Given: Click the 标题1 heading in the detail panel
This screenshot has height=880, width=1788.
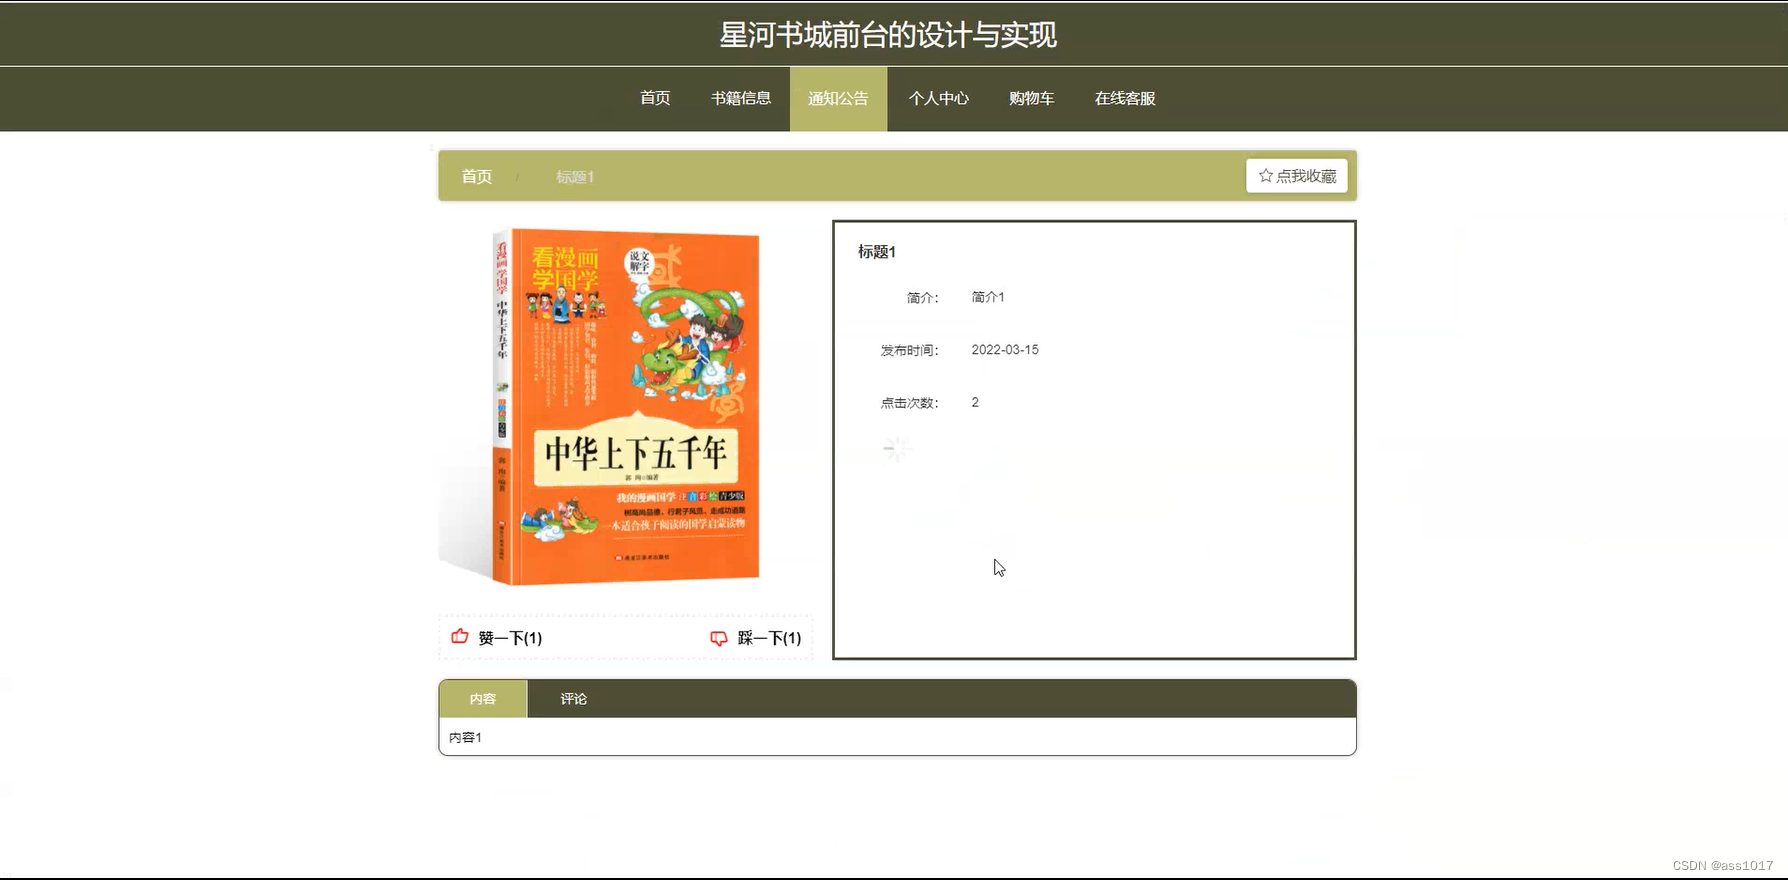Looking at the screenshot, I should [x=877, y=252].
